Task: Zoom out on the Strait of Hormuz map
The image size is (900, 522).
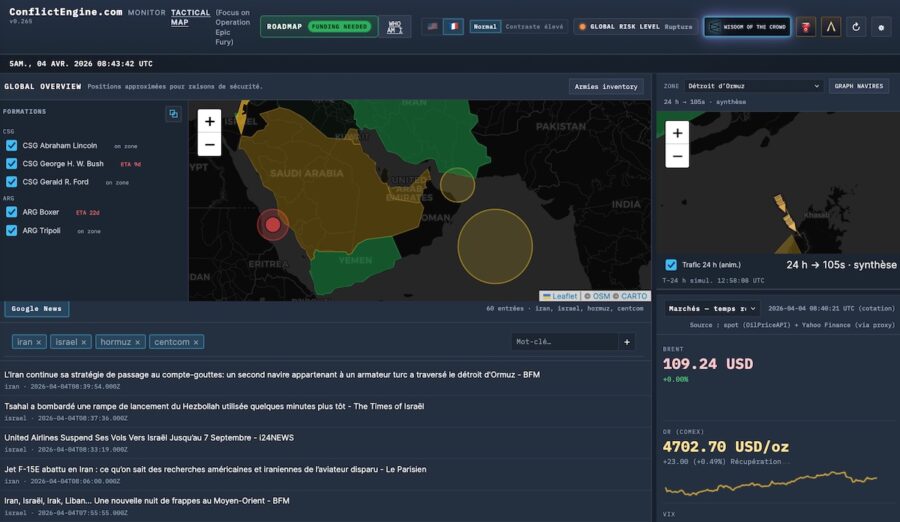Action: pos(677,156)
